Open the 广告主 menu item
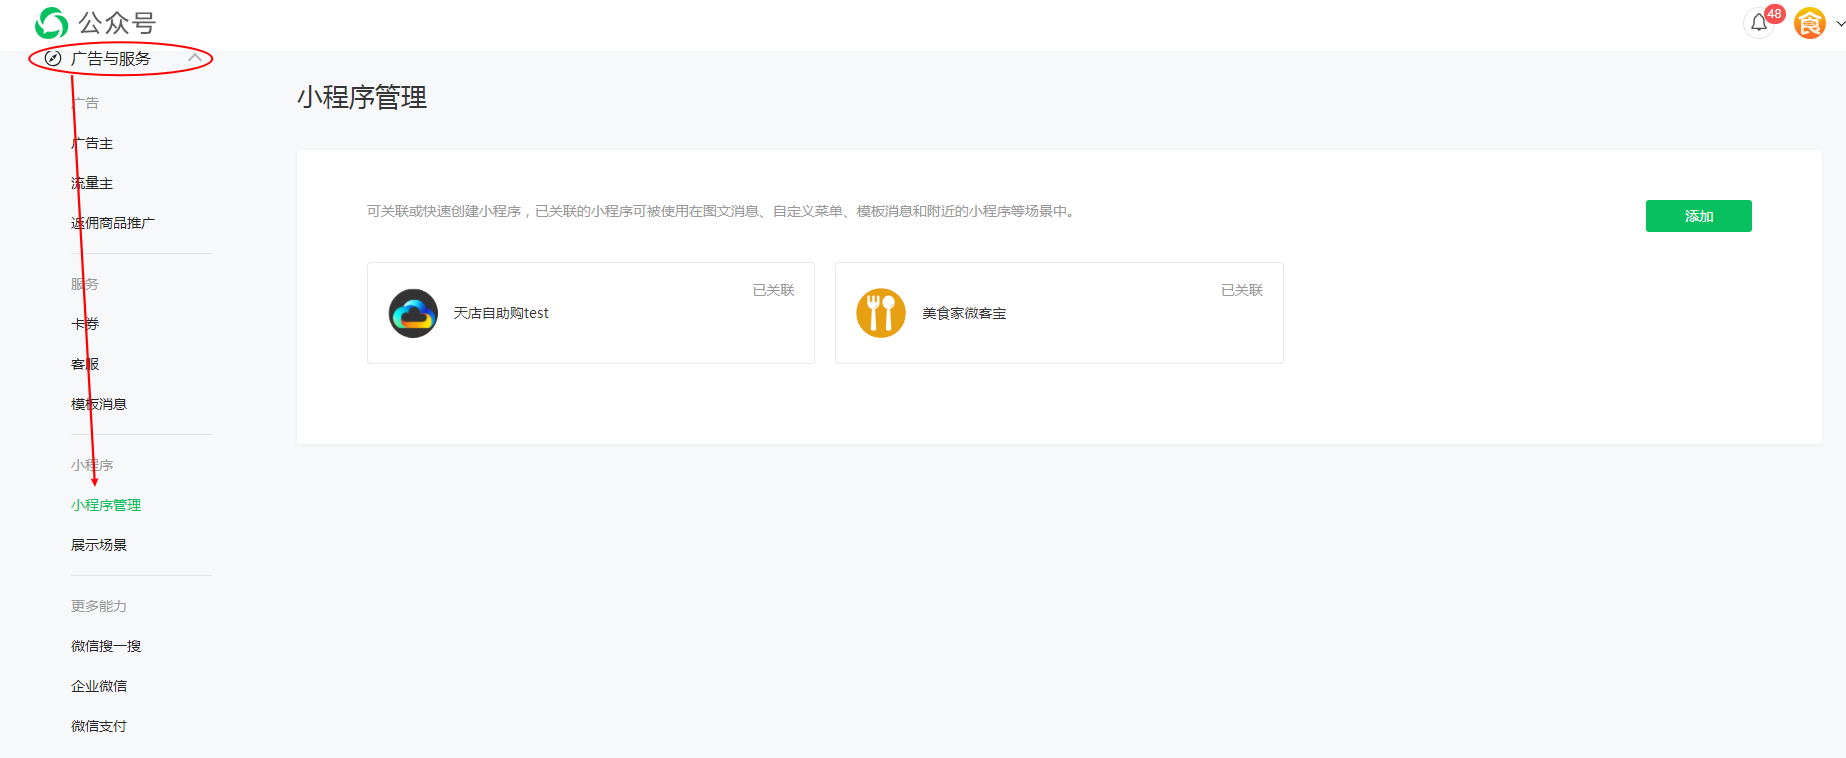This screenshot has height=758, width=1846. click(x=92, y=143)
